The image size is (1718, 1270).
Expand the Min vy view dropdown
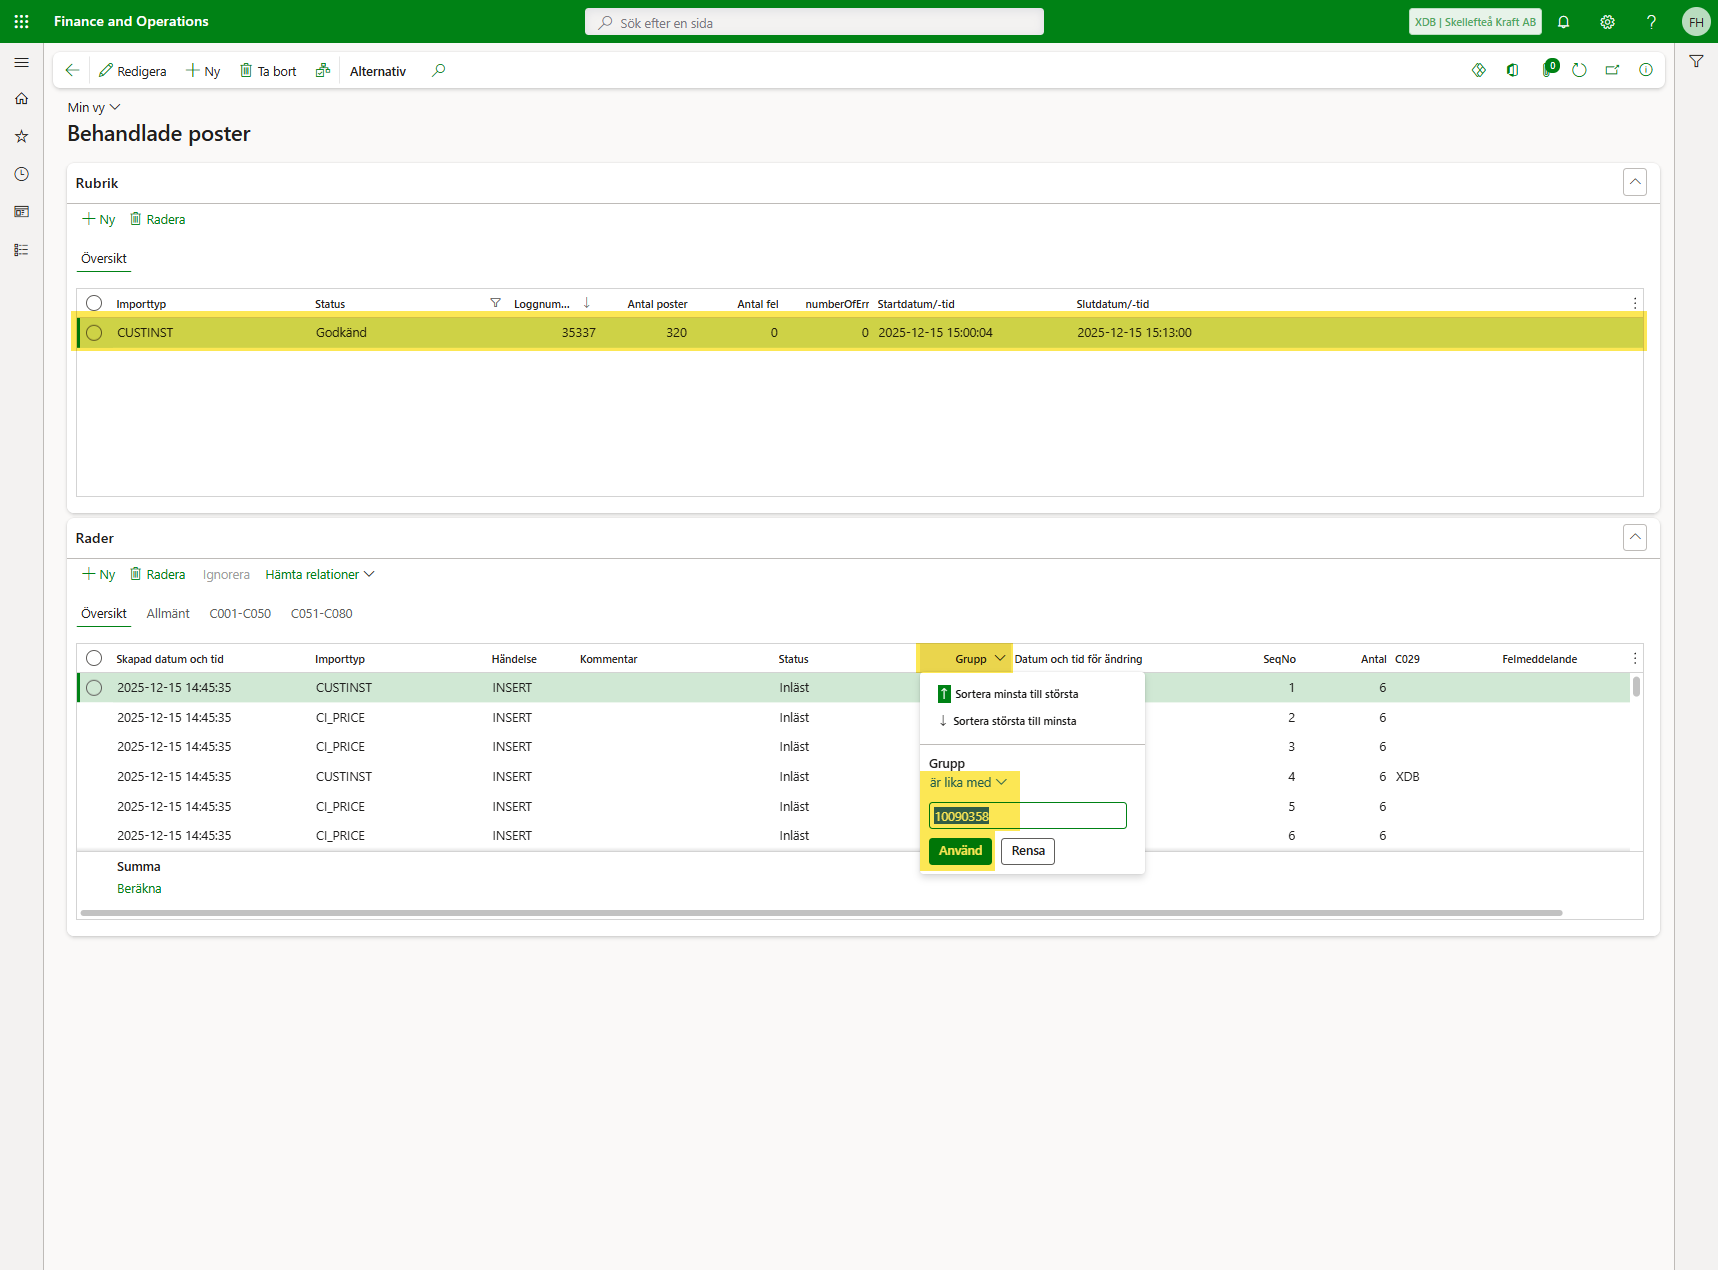pos(94,107)
